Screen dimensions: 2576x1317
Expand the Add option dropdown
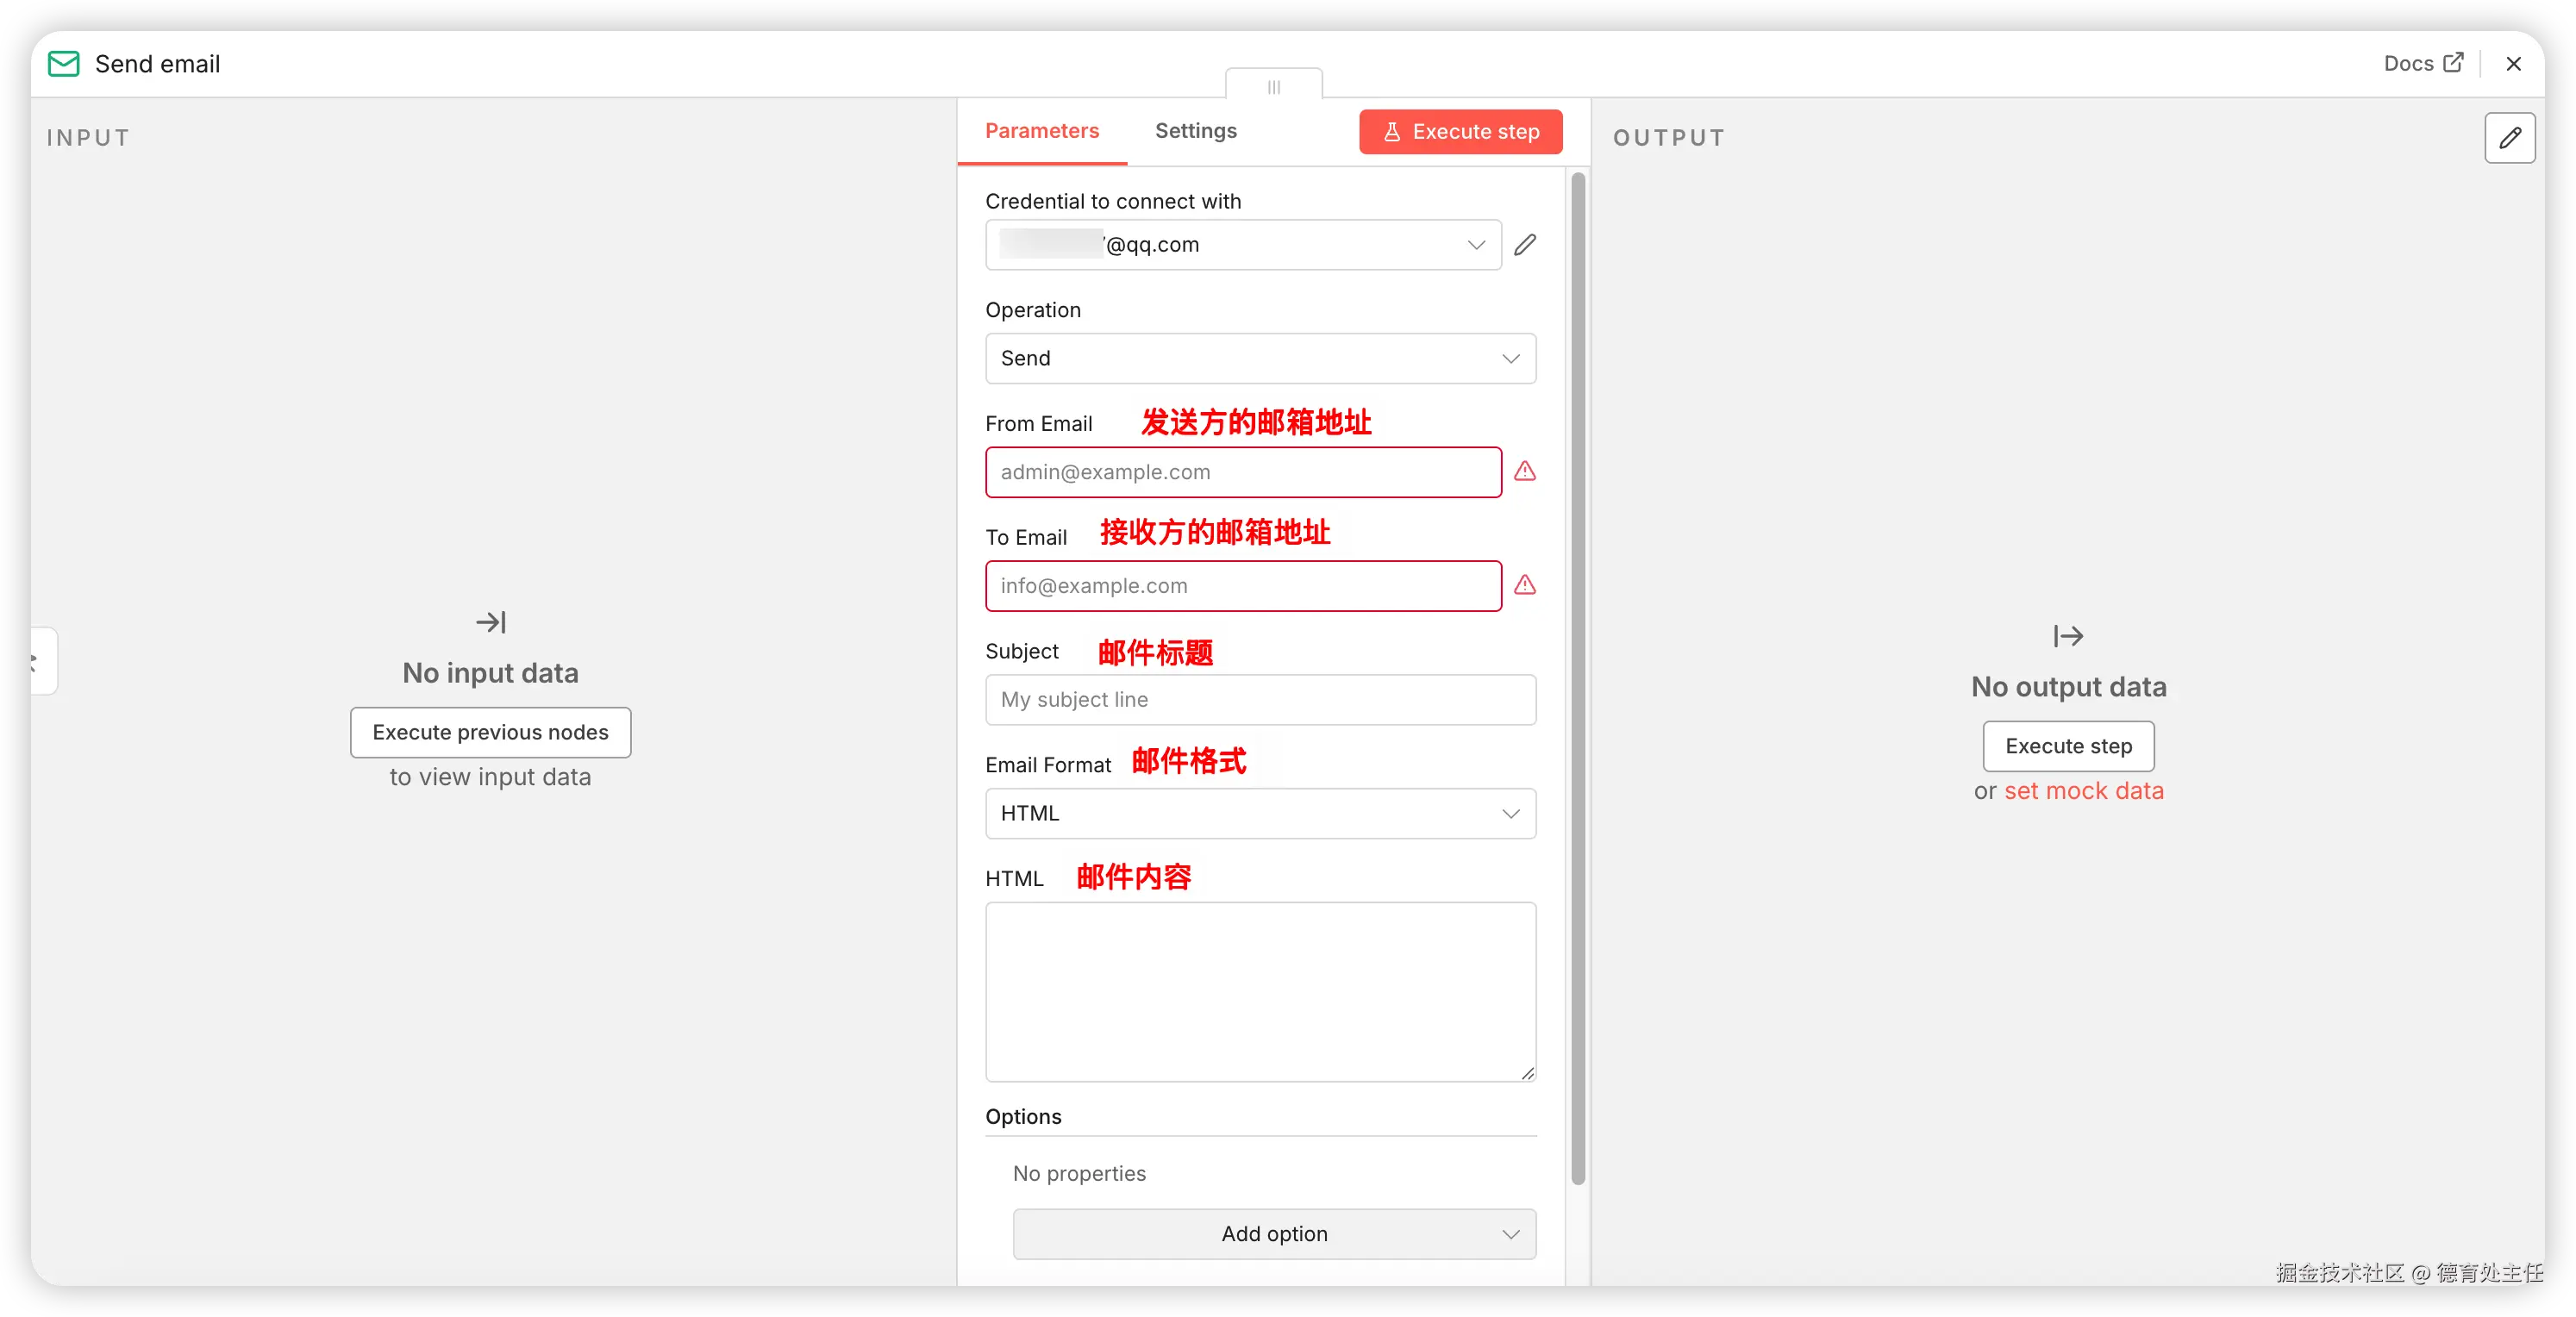[1273, 1233]
